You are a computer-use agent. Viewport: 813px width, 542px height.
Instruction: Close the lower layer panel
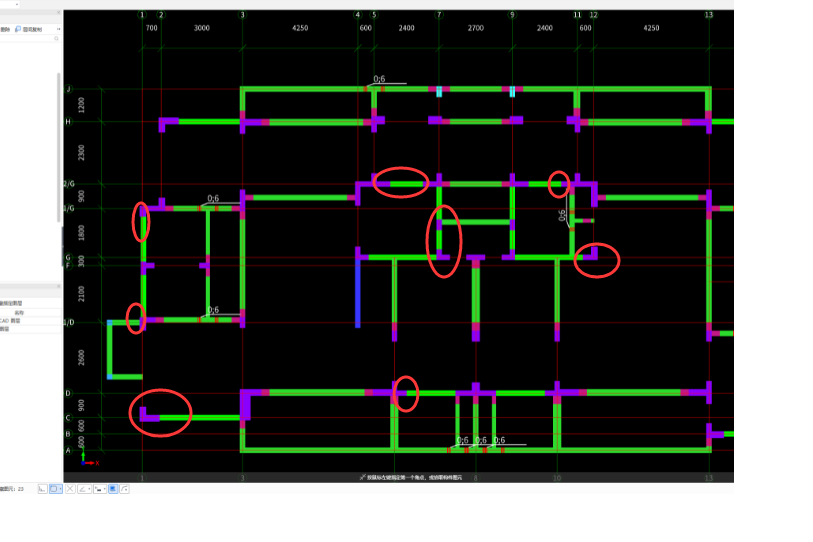[58, 286]
